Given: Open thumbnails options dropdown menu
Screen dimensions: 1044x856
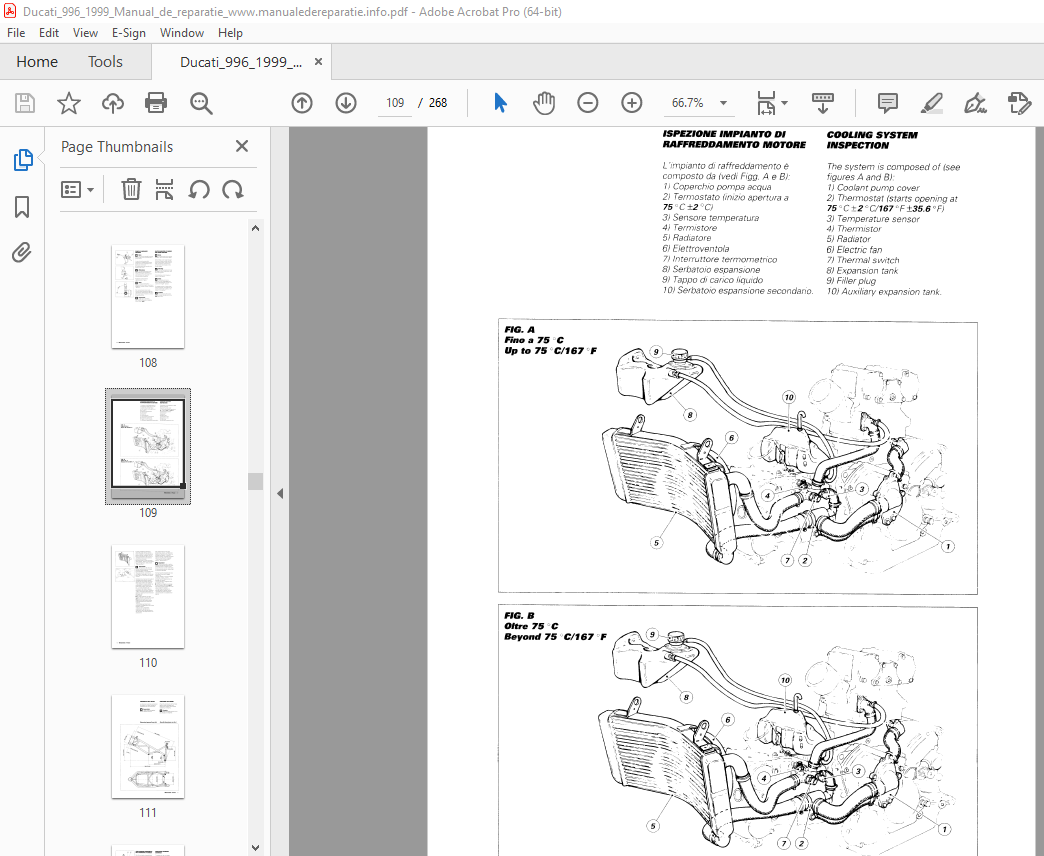Looking at the screenshot, I should pyautogui.click(x=77, y=190).
